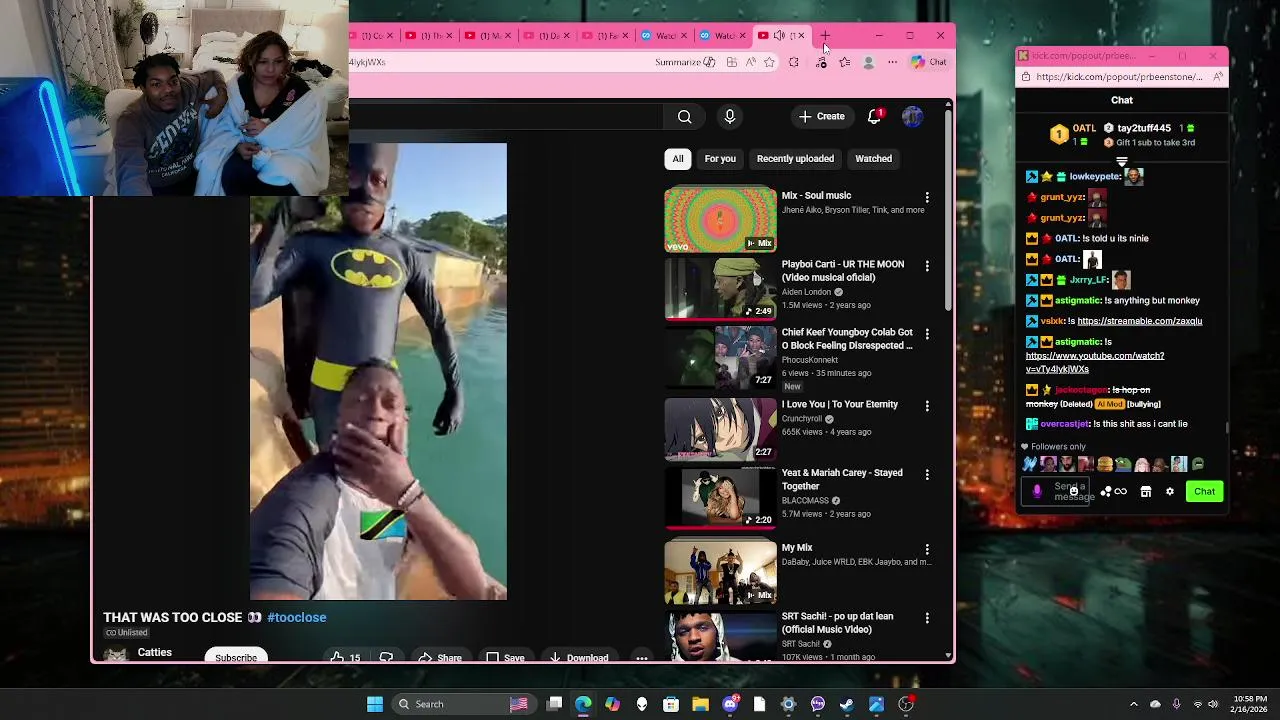Play Playboi Carti UR THE MOON video

tap(720, 288)
